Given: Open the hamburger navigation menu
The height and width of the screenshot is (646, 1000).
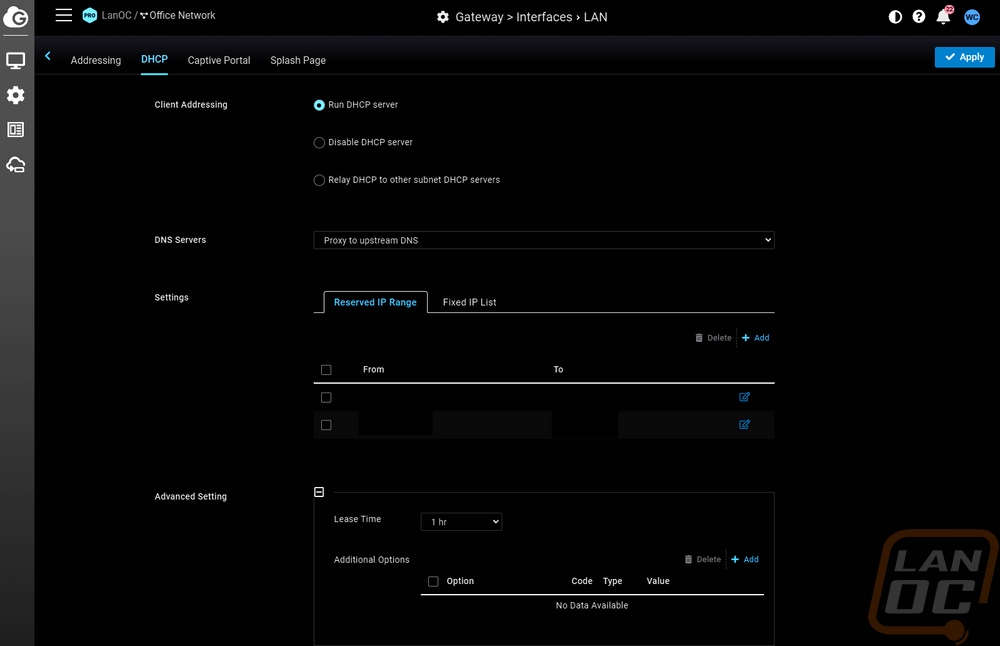Looking at the screenshot, I should point(64,15).
